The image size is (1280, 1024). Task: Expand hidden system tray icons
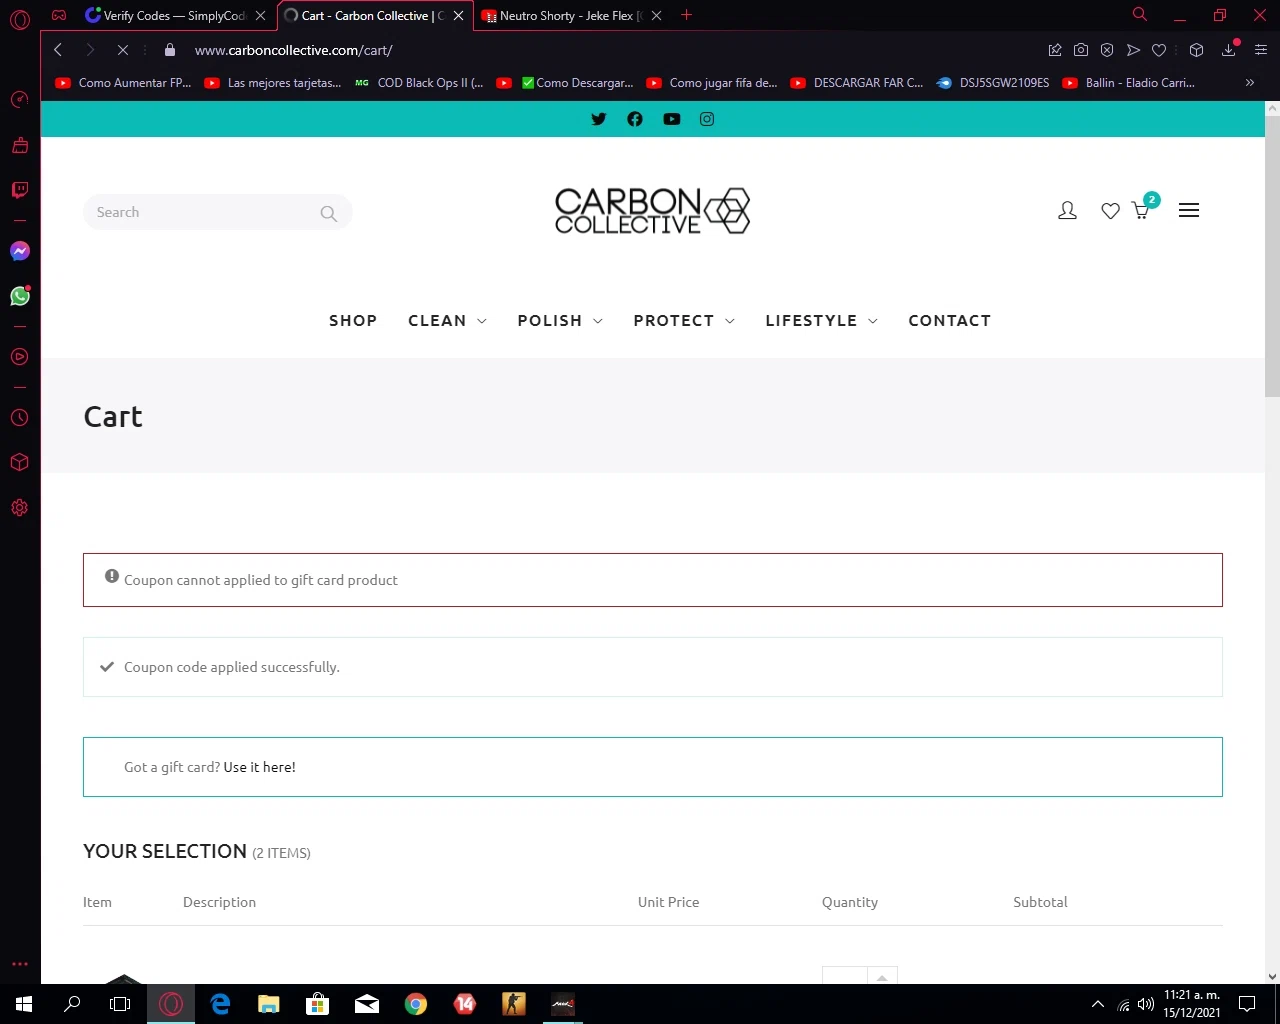pos(1097,1004)
